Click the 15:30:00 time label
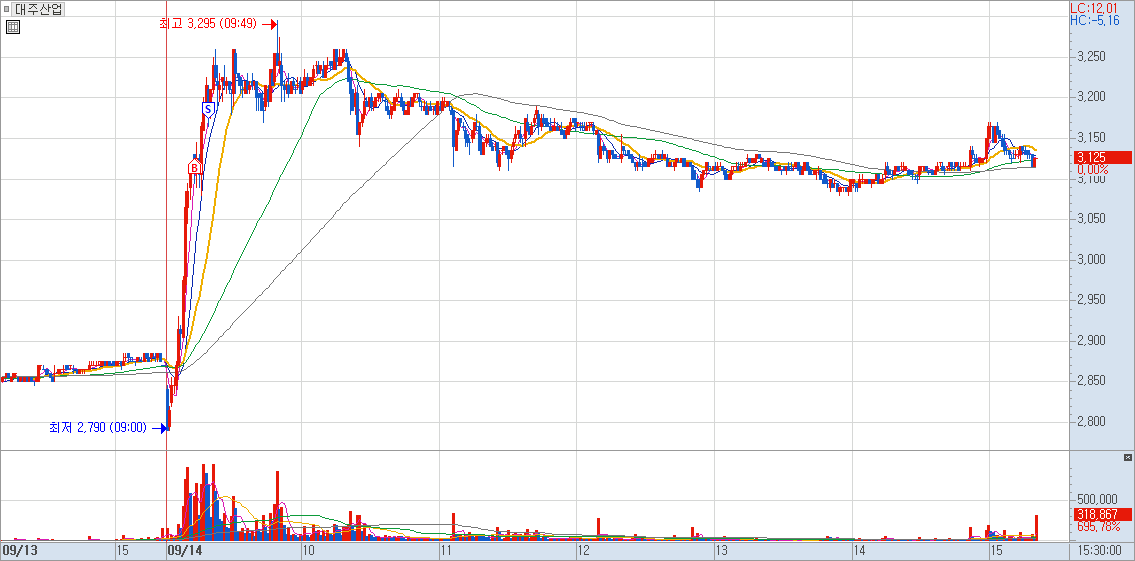 coord(1100,551)
